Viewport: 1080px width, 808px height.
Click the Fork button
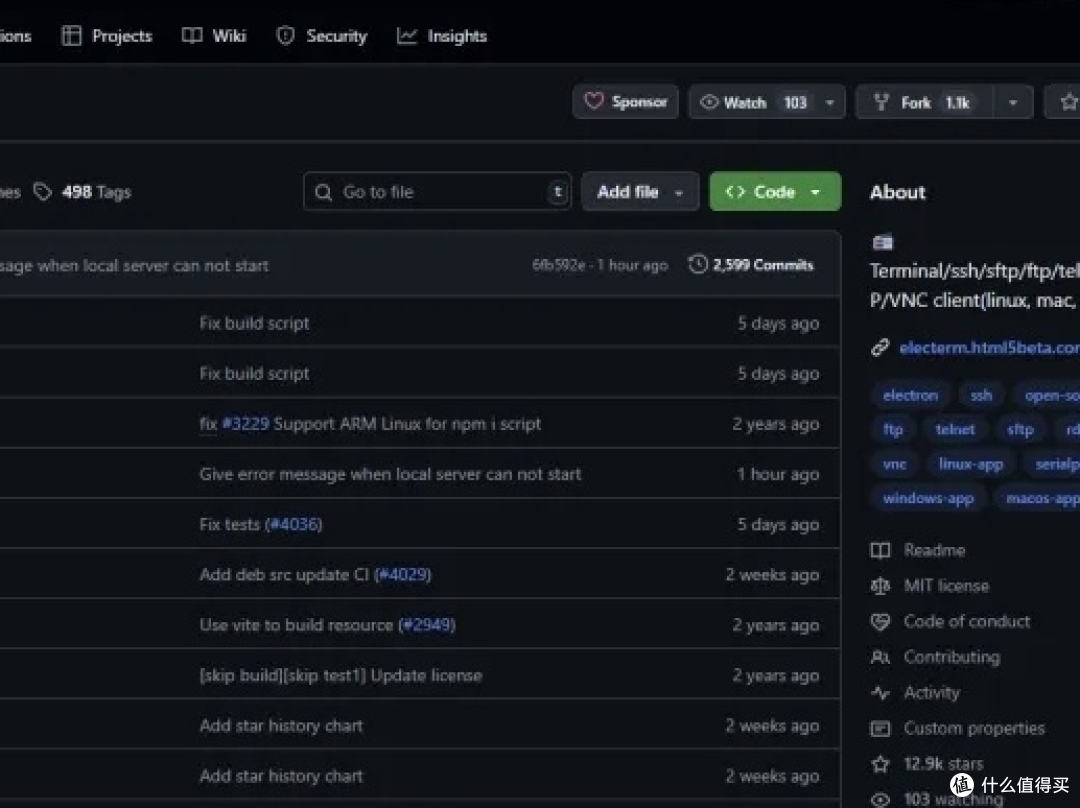924,103
